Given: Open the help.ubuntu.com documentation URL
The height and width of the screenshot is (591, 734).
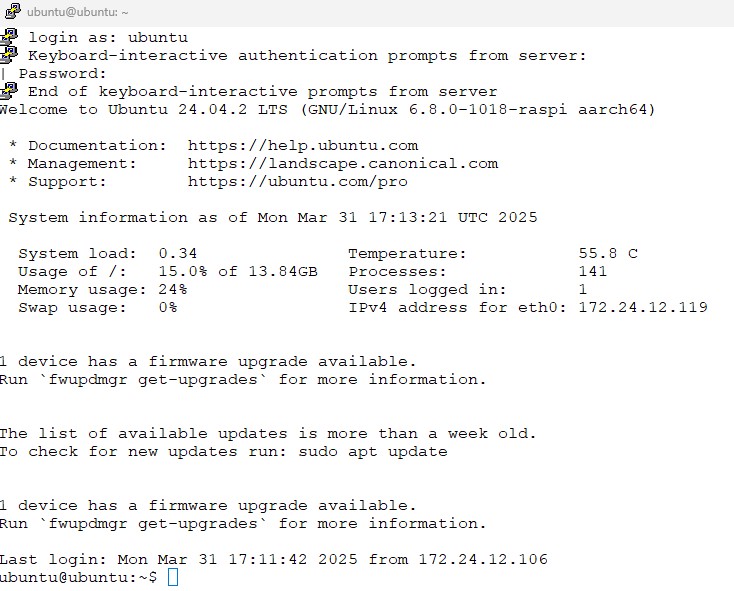Looking at the screenshot, I should (303, 145).
